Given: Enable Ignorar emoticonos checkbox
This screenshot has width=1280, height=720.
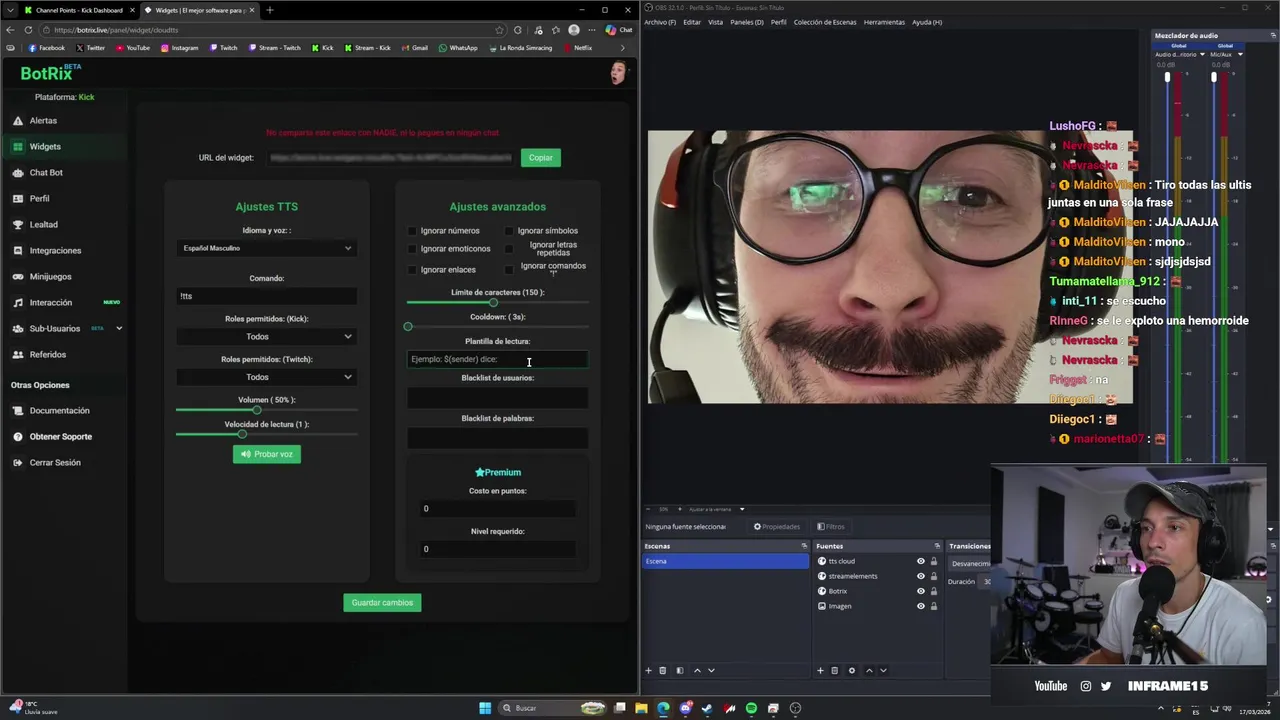Looking at the screenshot, I should pos(412,249).
